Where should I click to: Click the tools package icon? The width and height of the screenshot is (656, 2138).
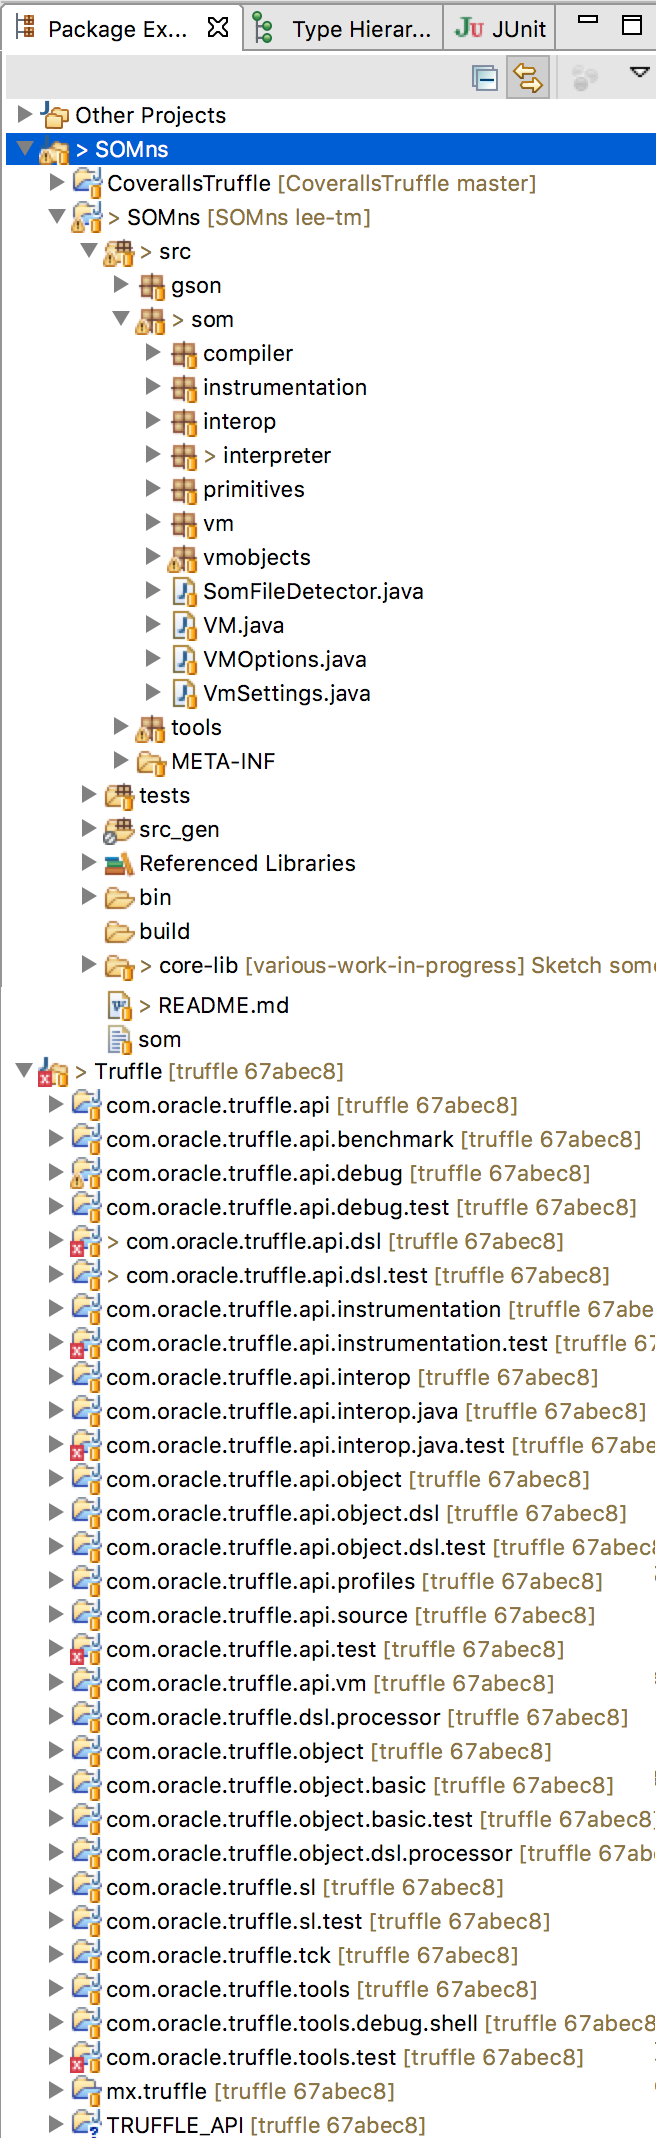pyautogui.click(x=151, y=728)
